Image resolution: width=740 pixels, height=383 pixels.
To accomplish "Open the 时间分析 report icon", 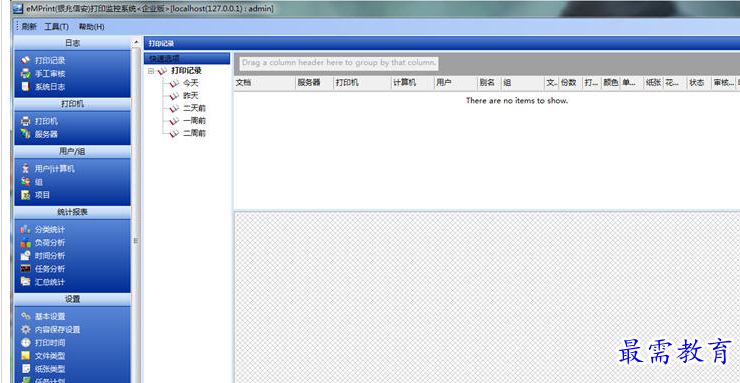I will [25, 256].
